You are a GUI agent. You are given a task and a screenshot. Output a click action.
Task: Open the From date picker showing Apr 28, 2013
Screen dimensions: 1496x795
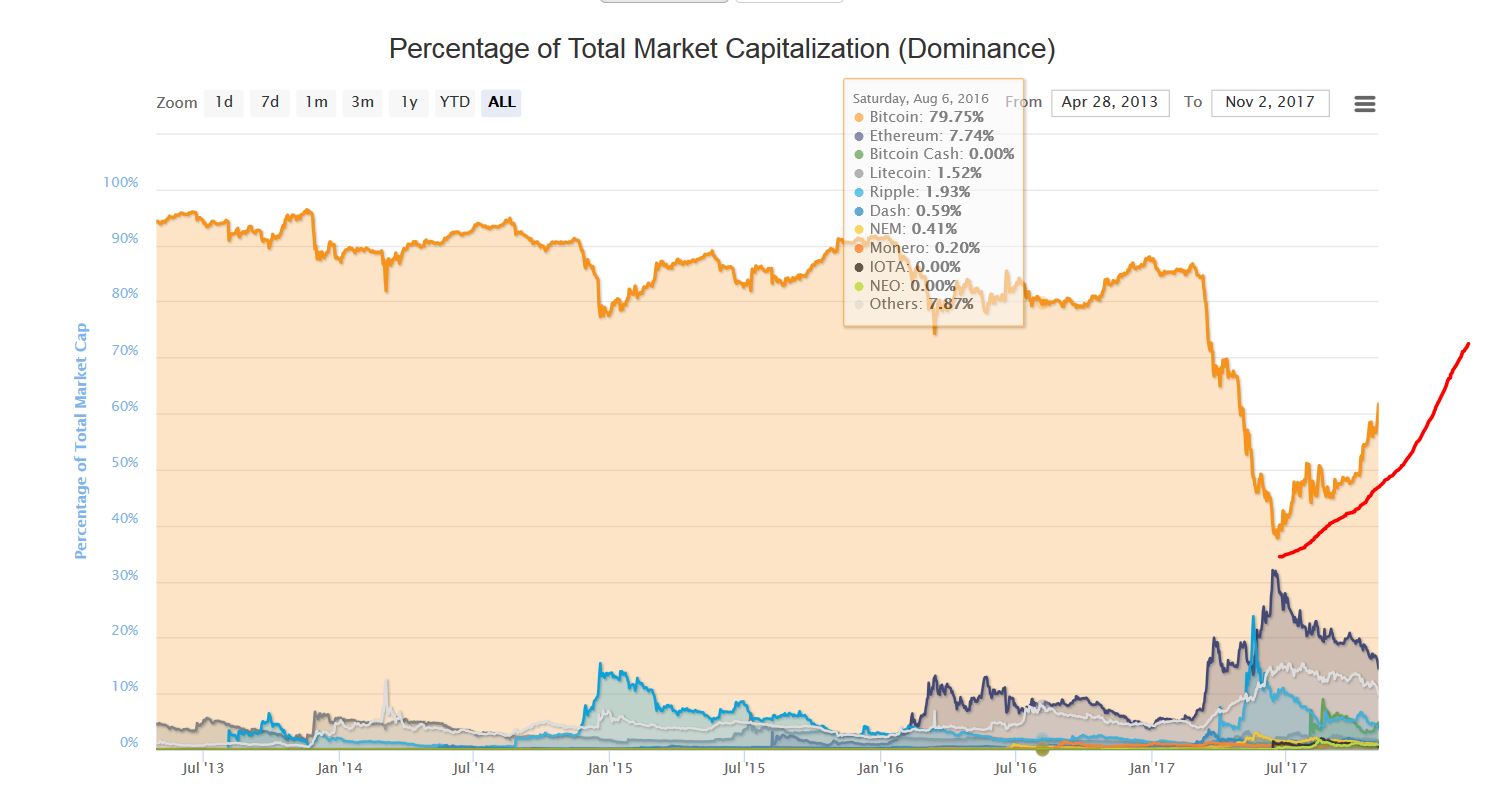1109,102
